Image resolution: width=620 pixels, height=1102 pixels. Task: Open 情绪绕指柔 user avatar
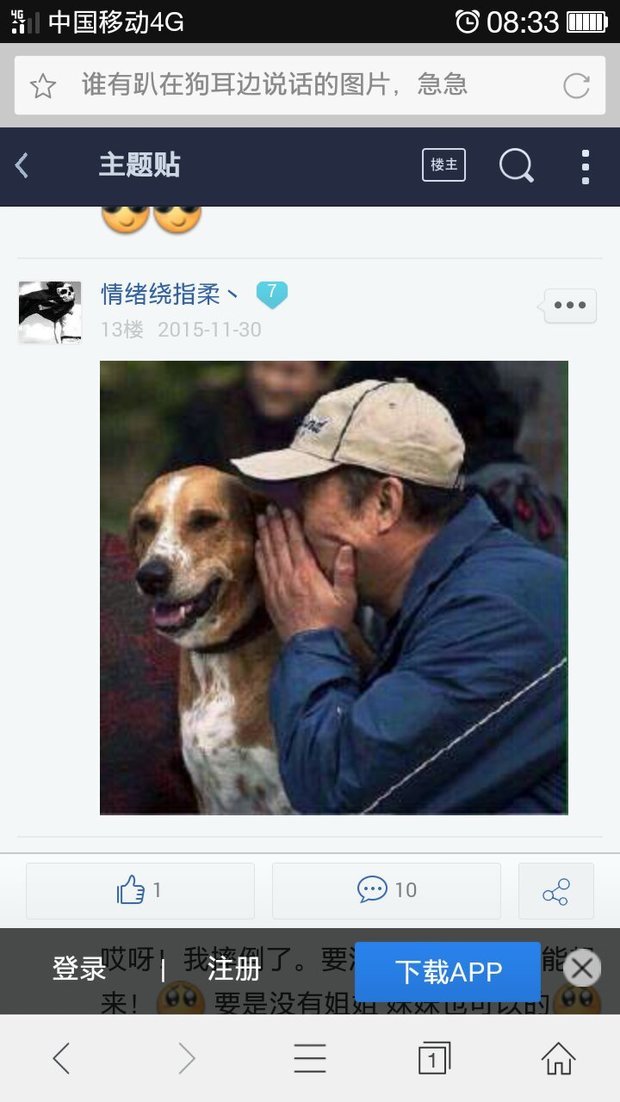point(50,312)
